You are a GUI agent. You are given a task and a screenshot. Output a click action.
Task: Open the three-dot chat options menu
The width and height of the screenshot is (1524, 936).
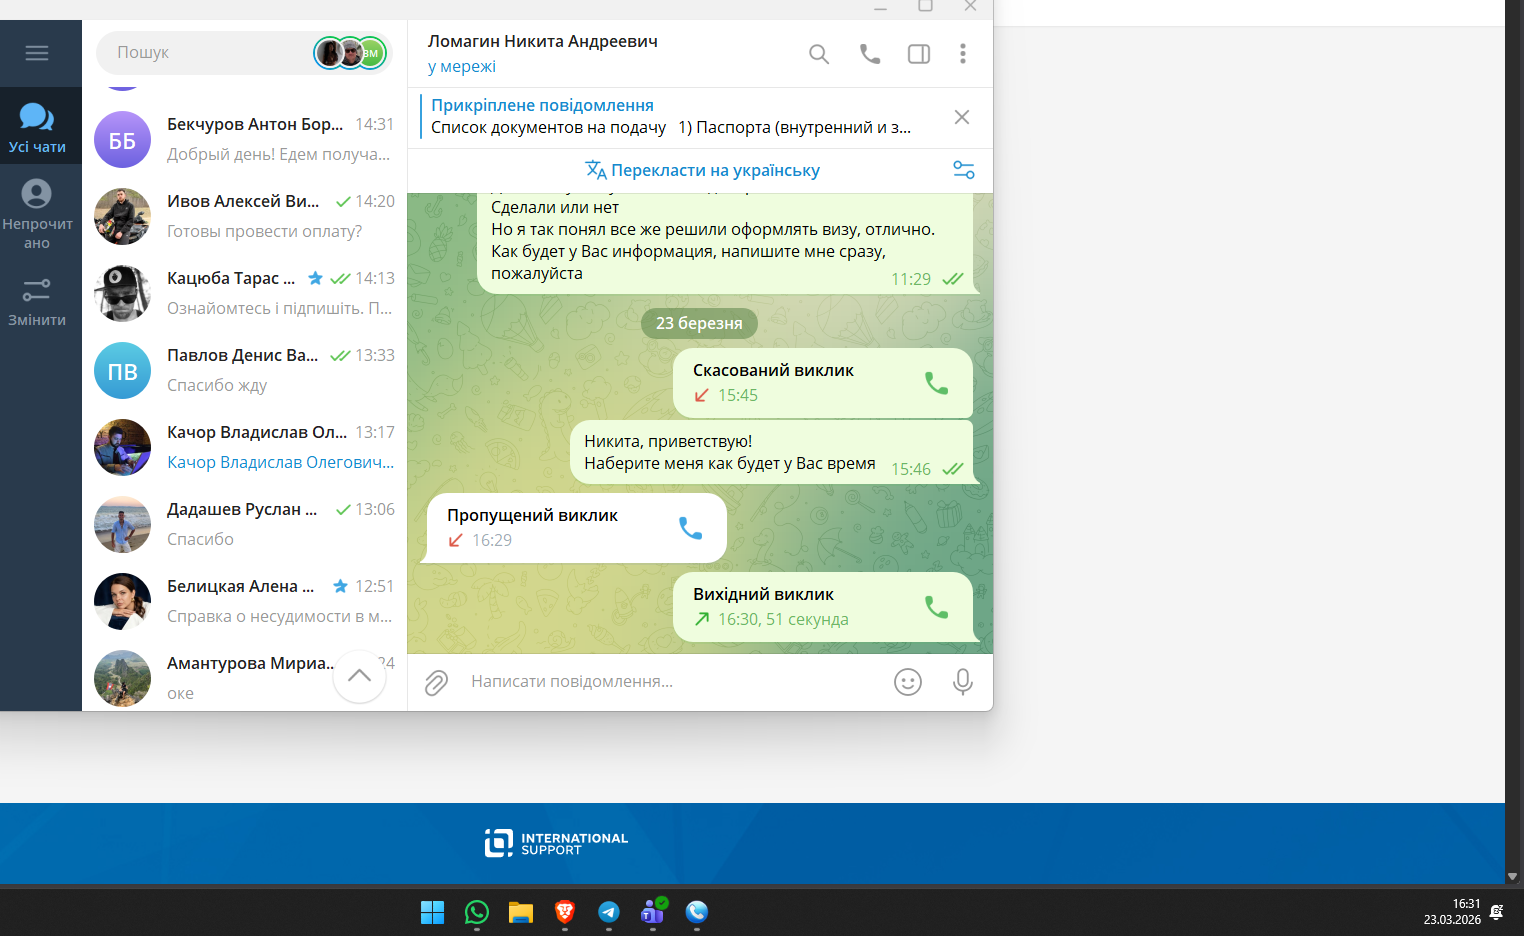pos(963,54)
